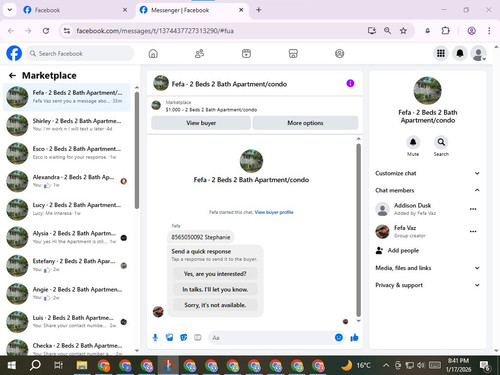Choose a GIF icon
Image resolution: width=500 pixels, height=375 pixels.
198,338
